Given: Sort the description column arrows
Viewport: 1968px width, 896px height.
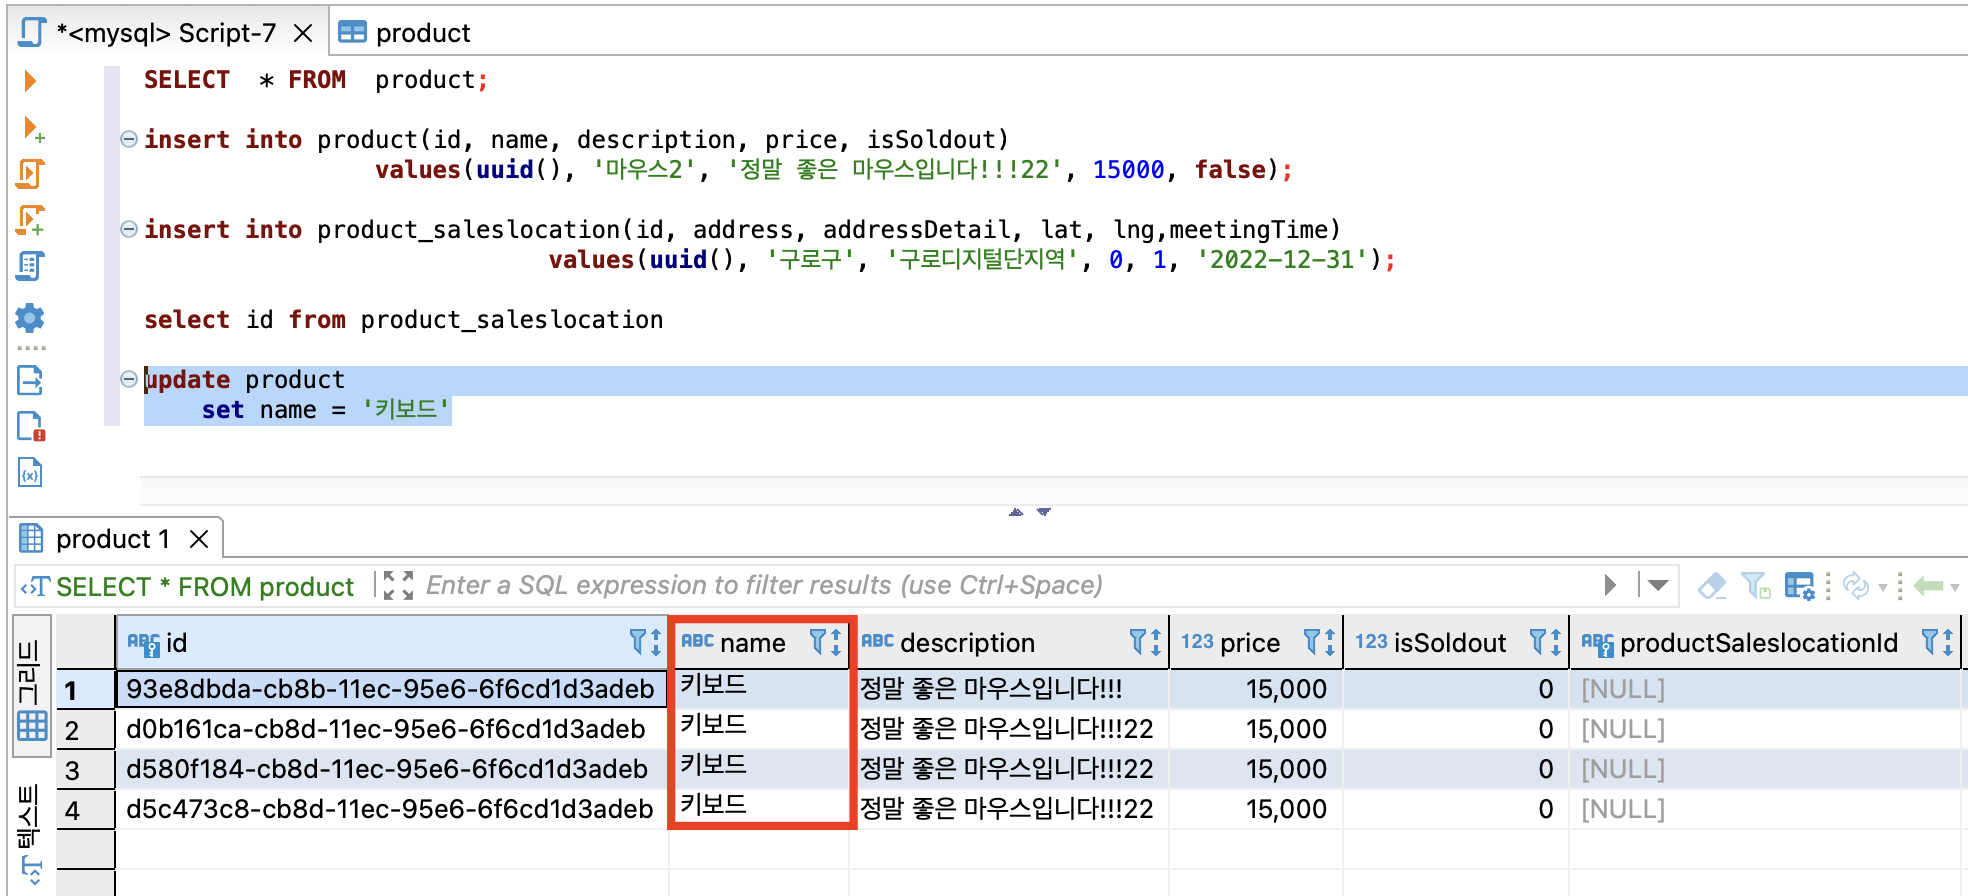Looking at the screenshot, I should [x=1156, y=643].
